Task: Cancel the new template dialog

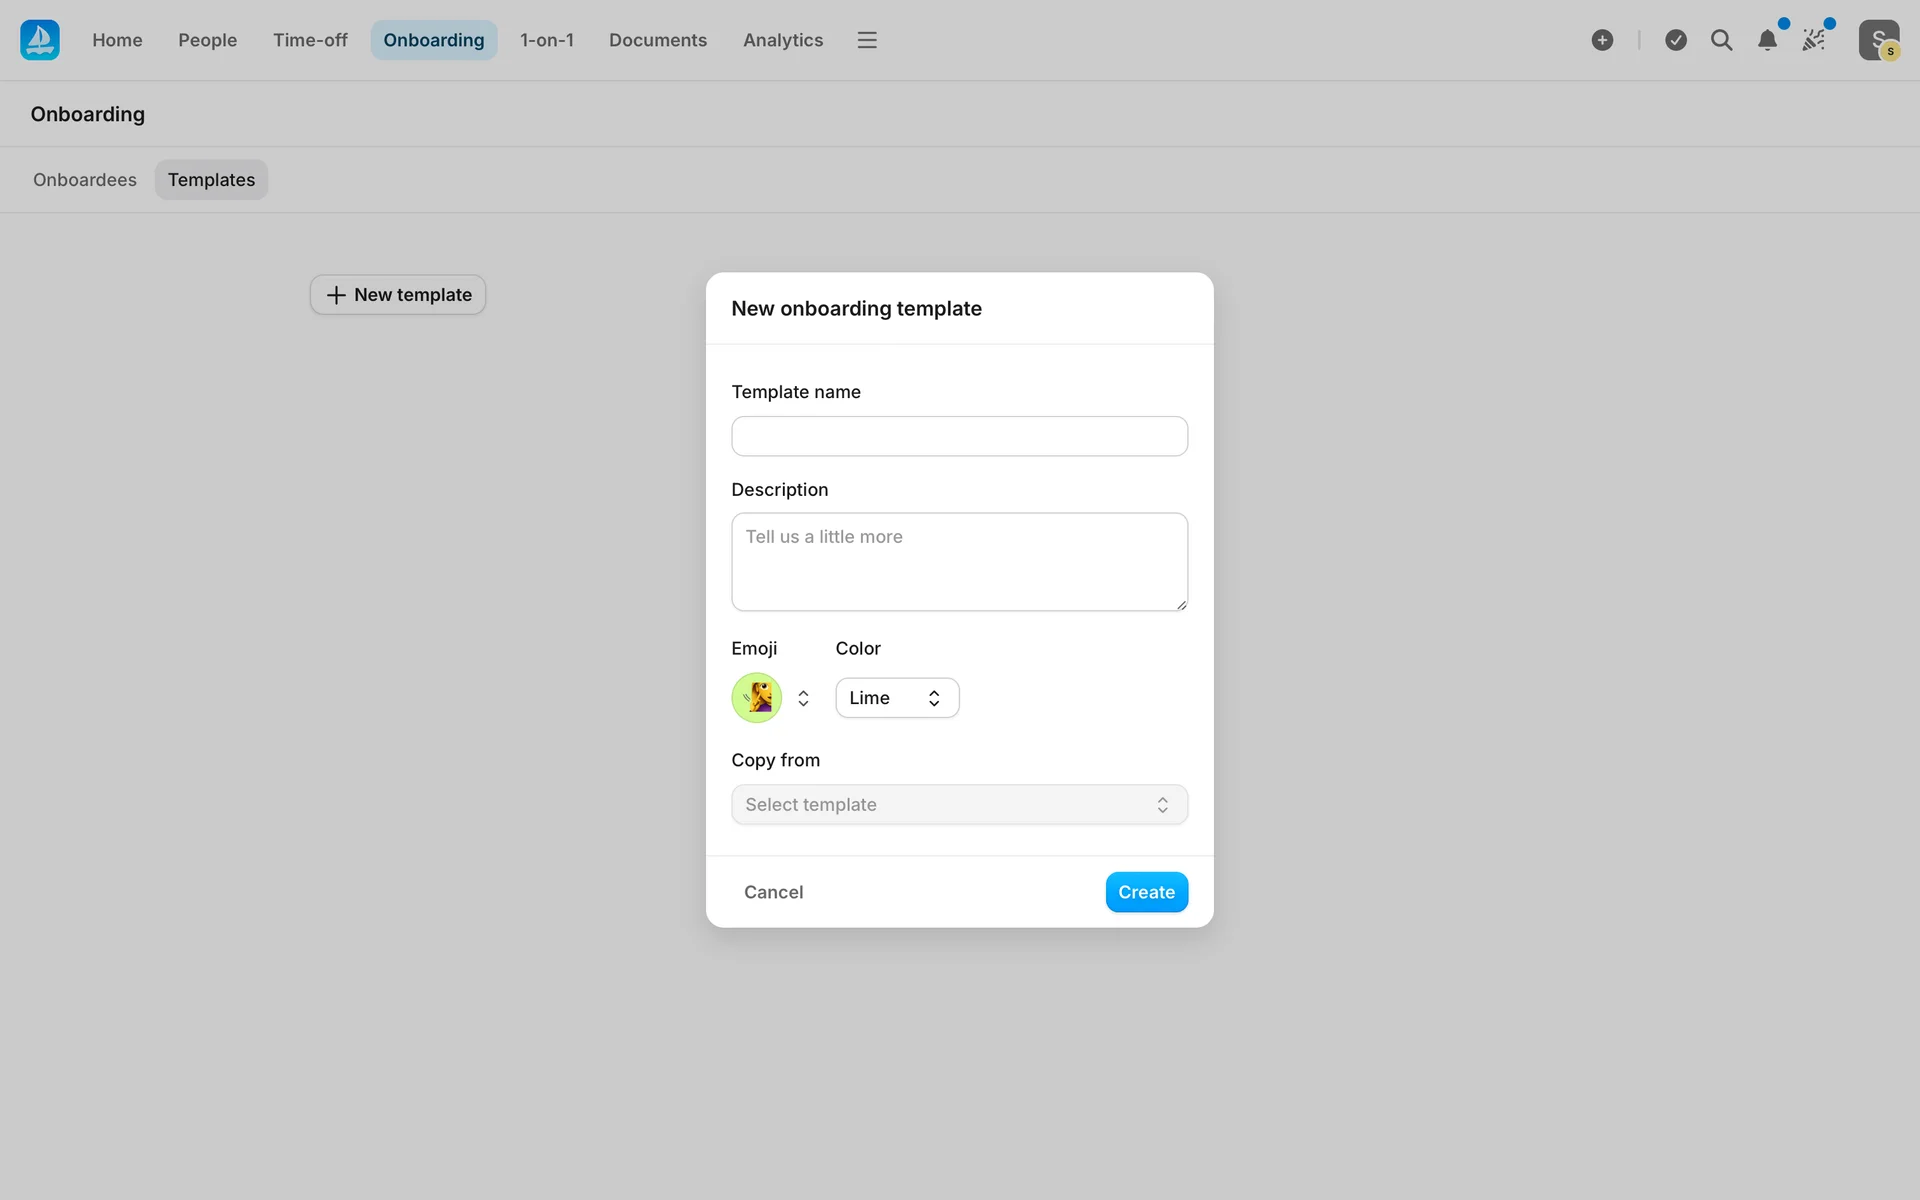Action: point(773,892)
